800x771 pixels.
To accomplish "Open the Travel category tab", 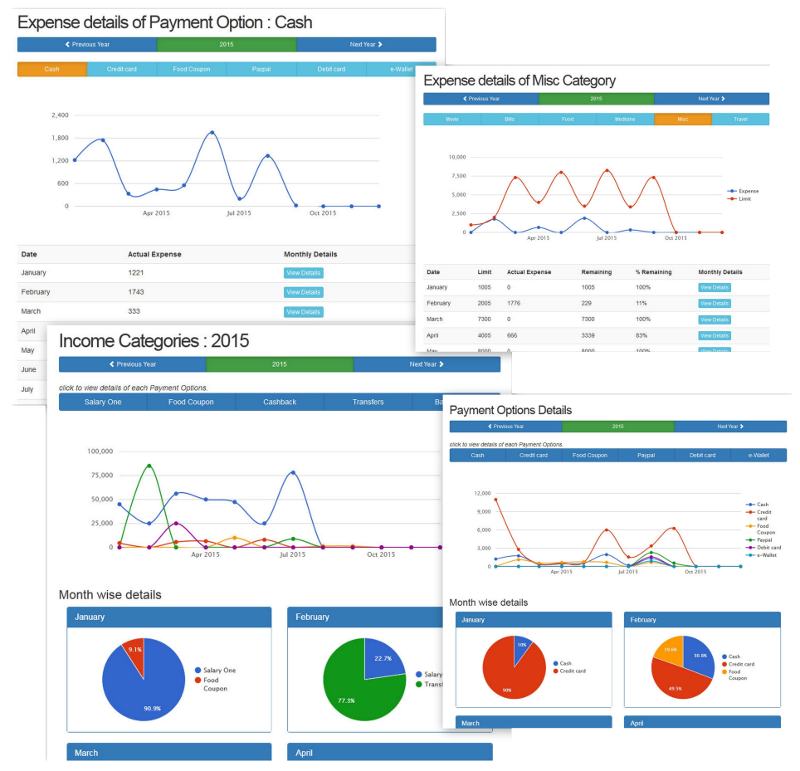I will click(741, 119).
